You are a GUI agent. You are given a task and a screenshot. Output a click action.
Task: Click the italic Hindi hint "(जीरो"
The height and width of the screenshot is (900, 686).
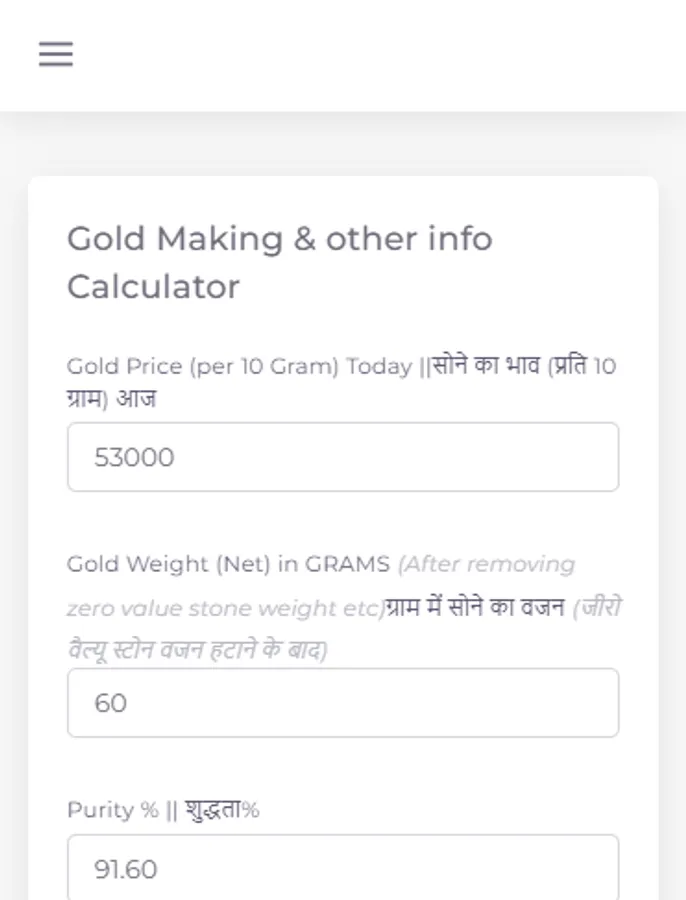597,608
